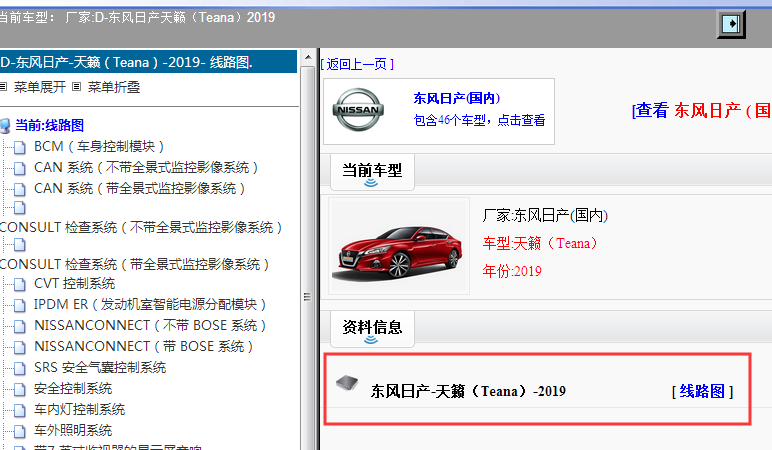Click the 查看 东风日产 link at right
This screenshot has width=772, height=450.
702,110
